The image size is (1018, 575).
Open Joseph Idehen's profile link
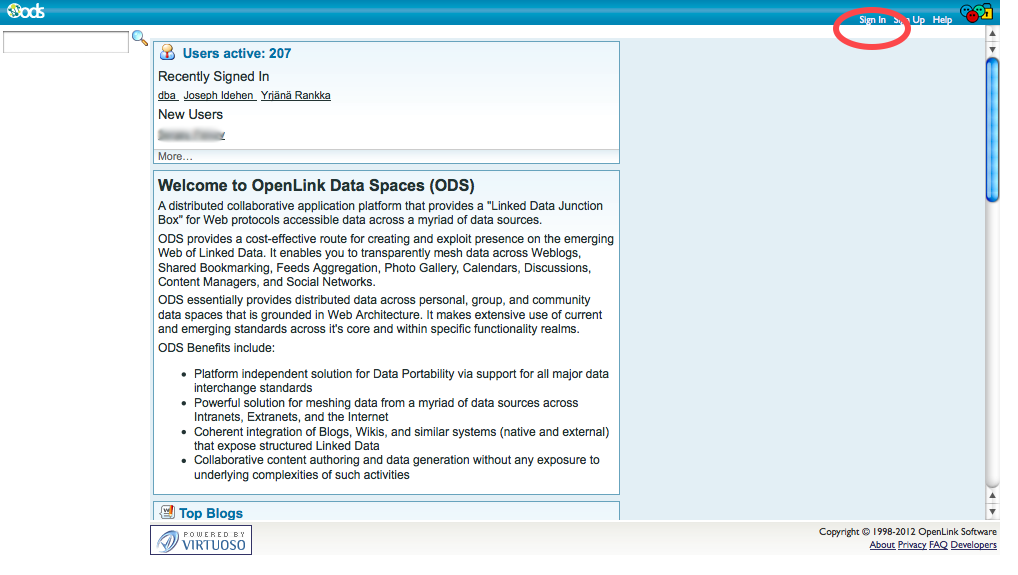coord(219,96)
